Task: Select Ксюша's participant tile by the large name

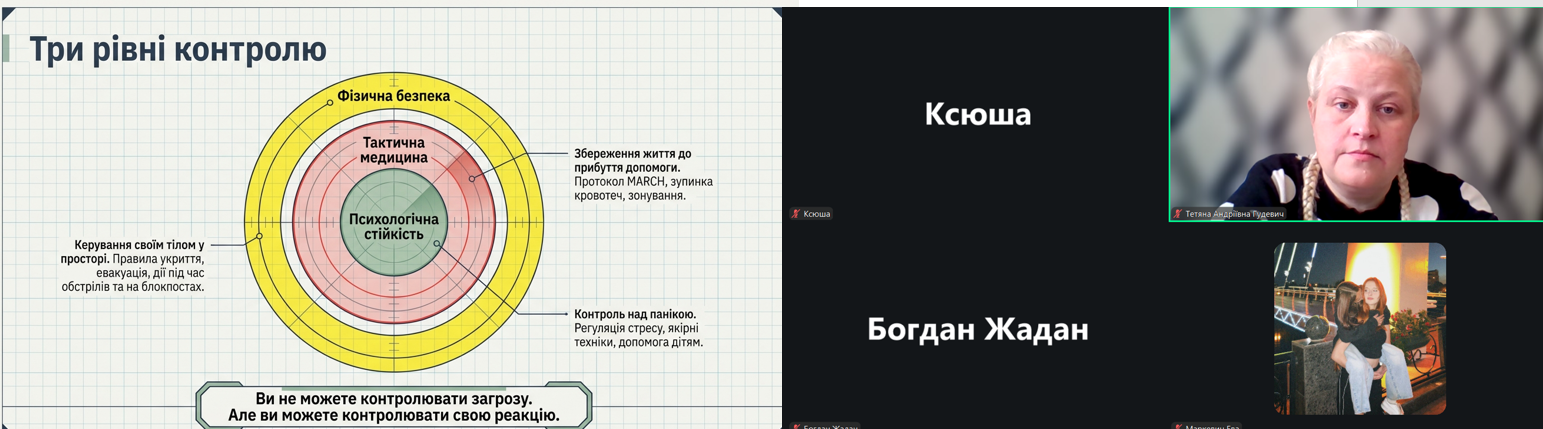Action: [x=976, y=115]
